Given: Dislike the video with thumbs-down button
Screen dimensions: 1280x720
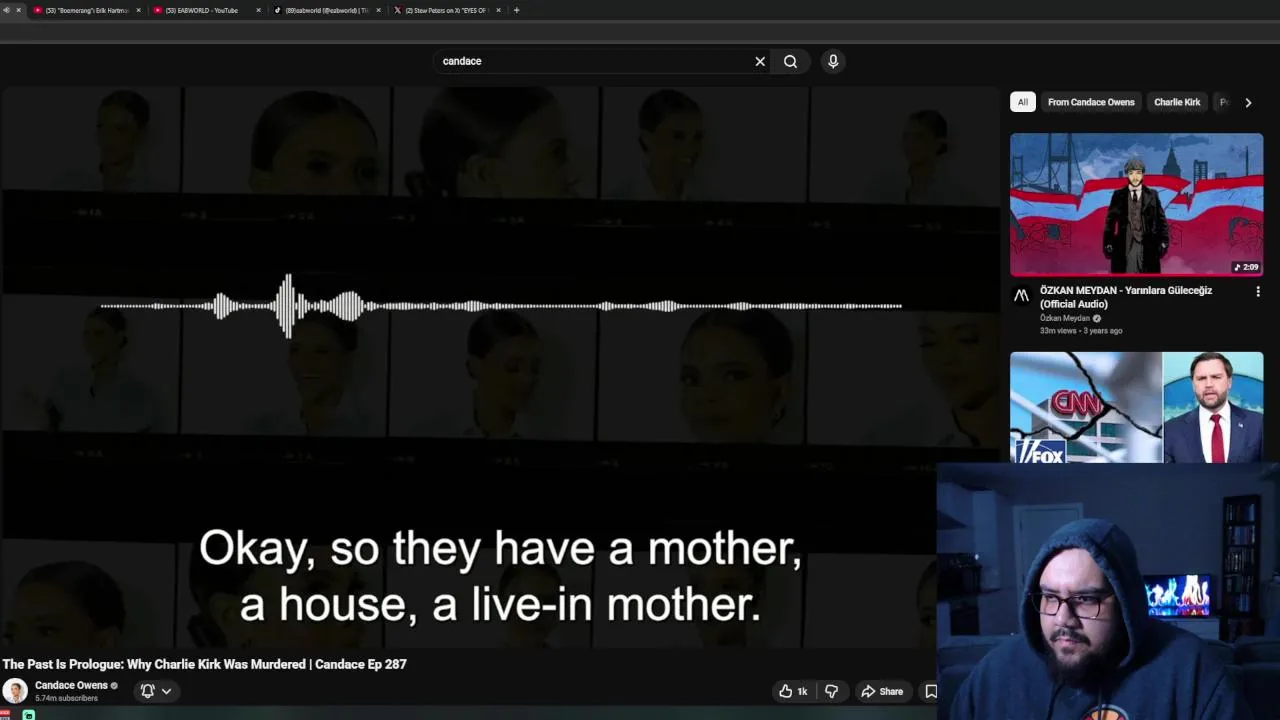Looking at the screenshot, I should pos(831,691).
